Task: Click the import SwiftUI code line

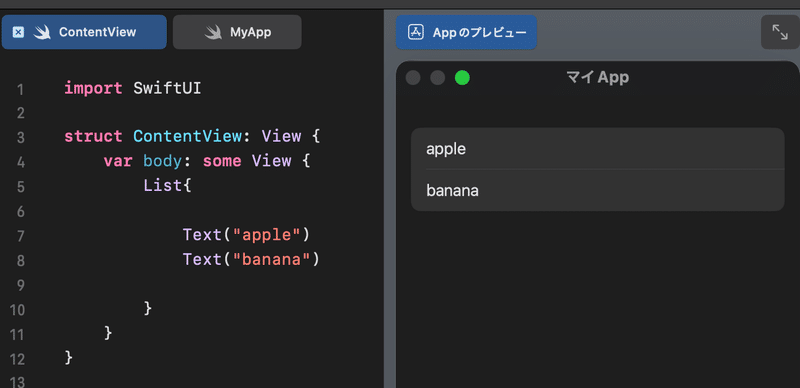Action: 133,88
